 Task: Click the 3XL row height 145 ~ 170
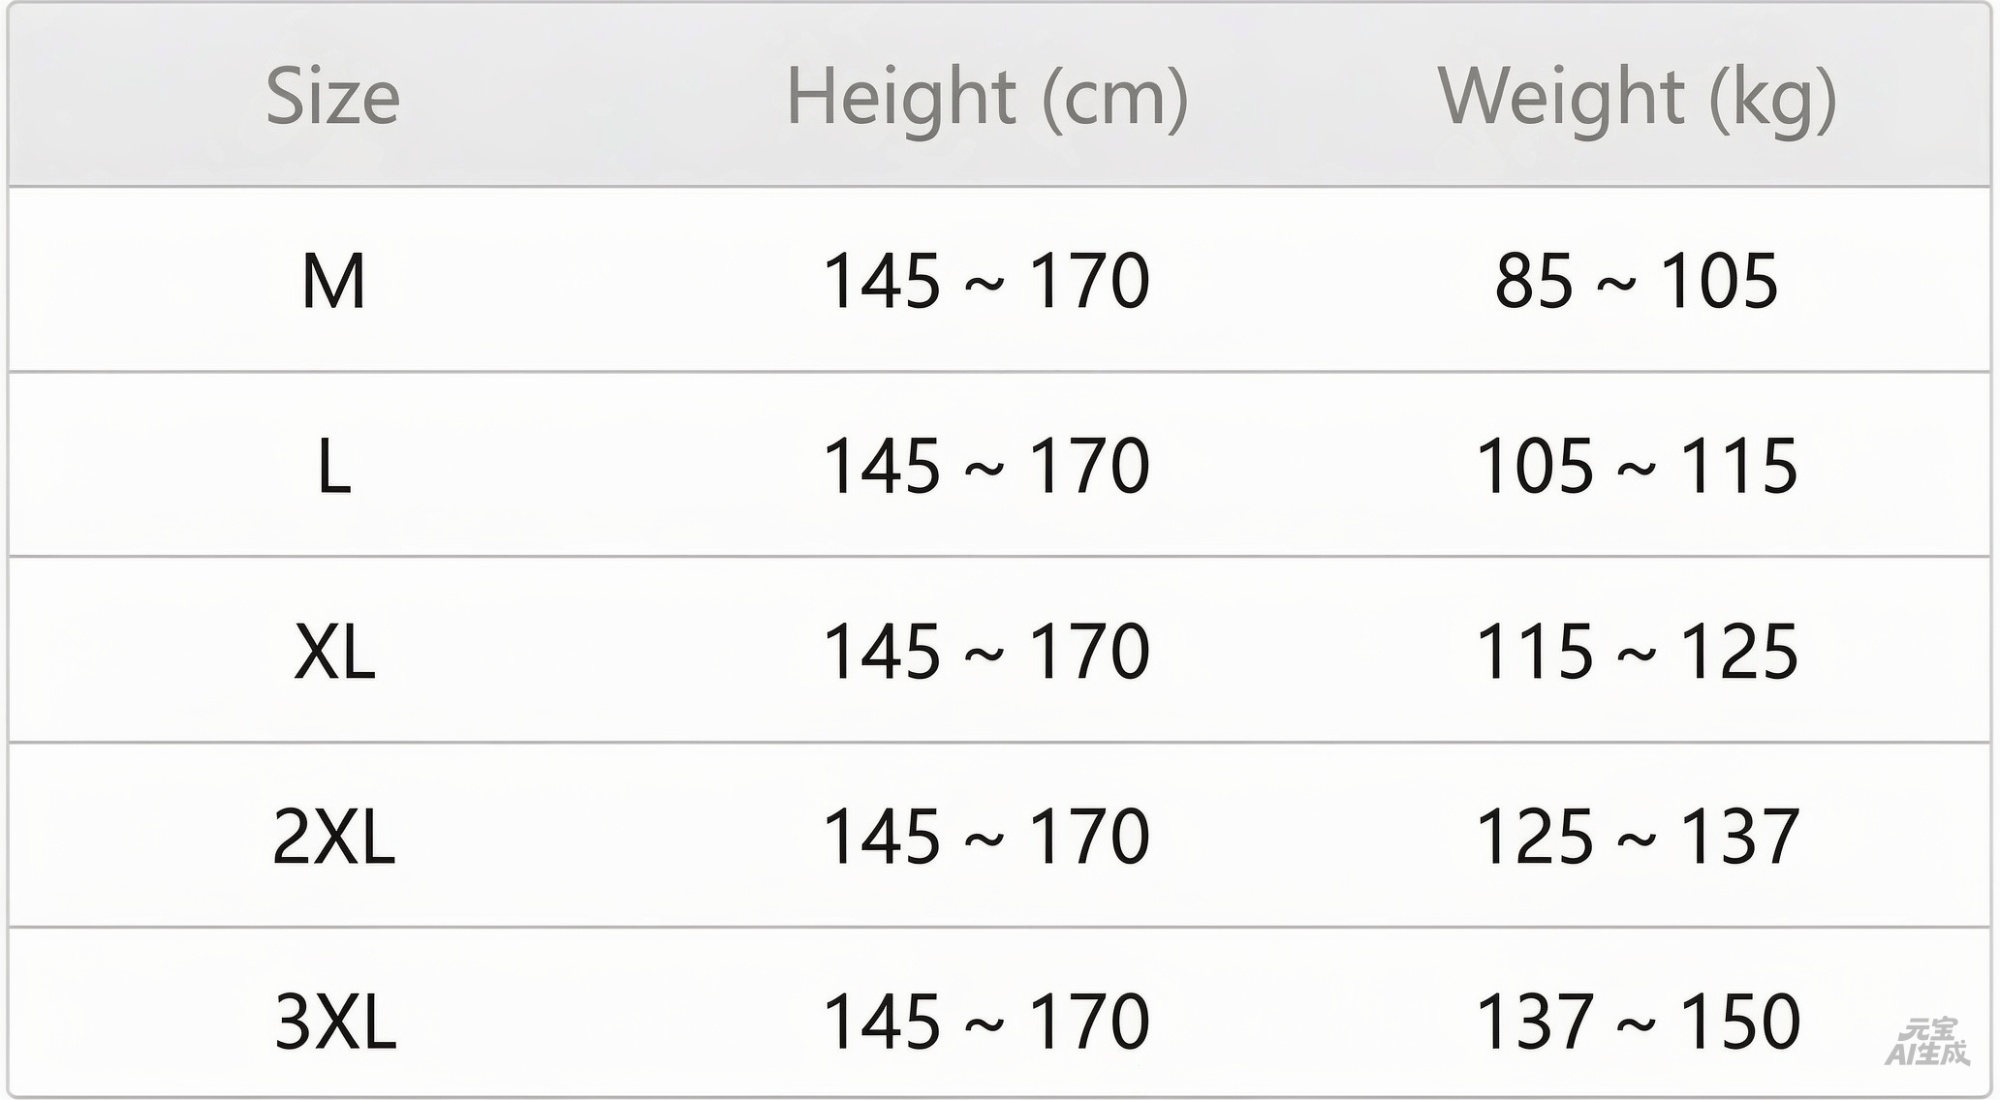point(986,1022)
